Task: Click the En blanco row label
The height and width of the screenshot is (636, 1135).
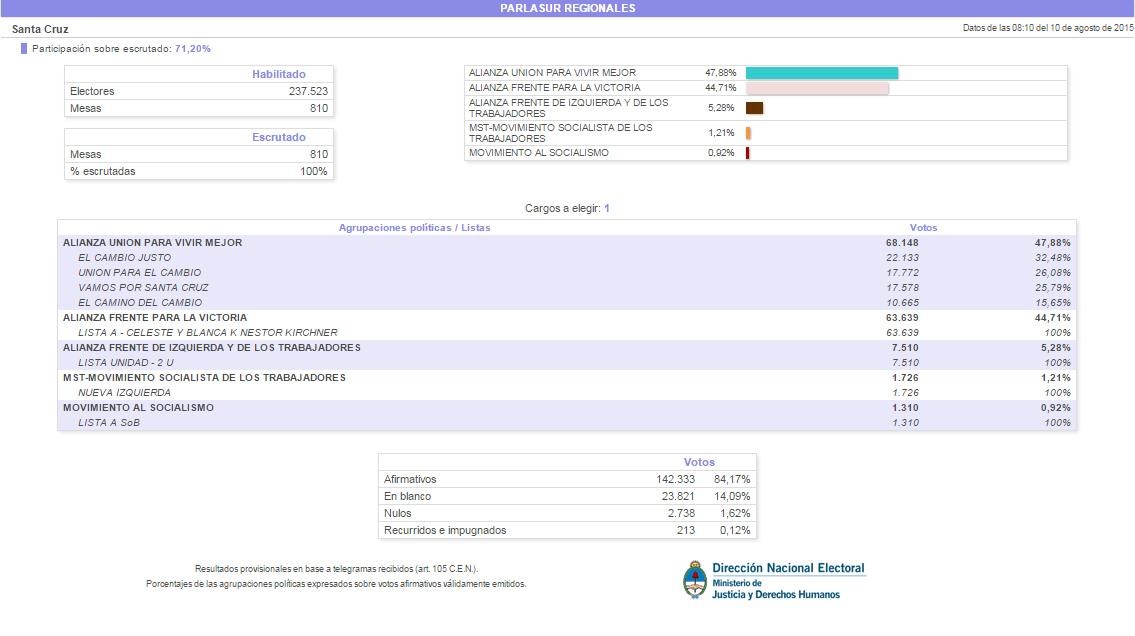Action: pos(408,496)
